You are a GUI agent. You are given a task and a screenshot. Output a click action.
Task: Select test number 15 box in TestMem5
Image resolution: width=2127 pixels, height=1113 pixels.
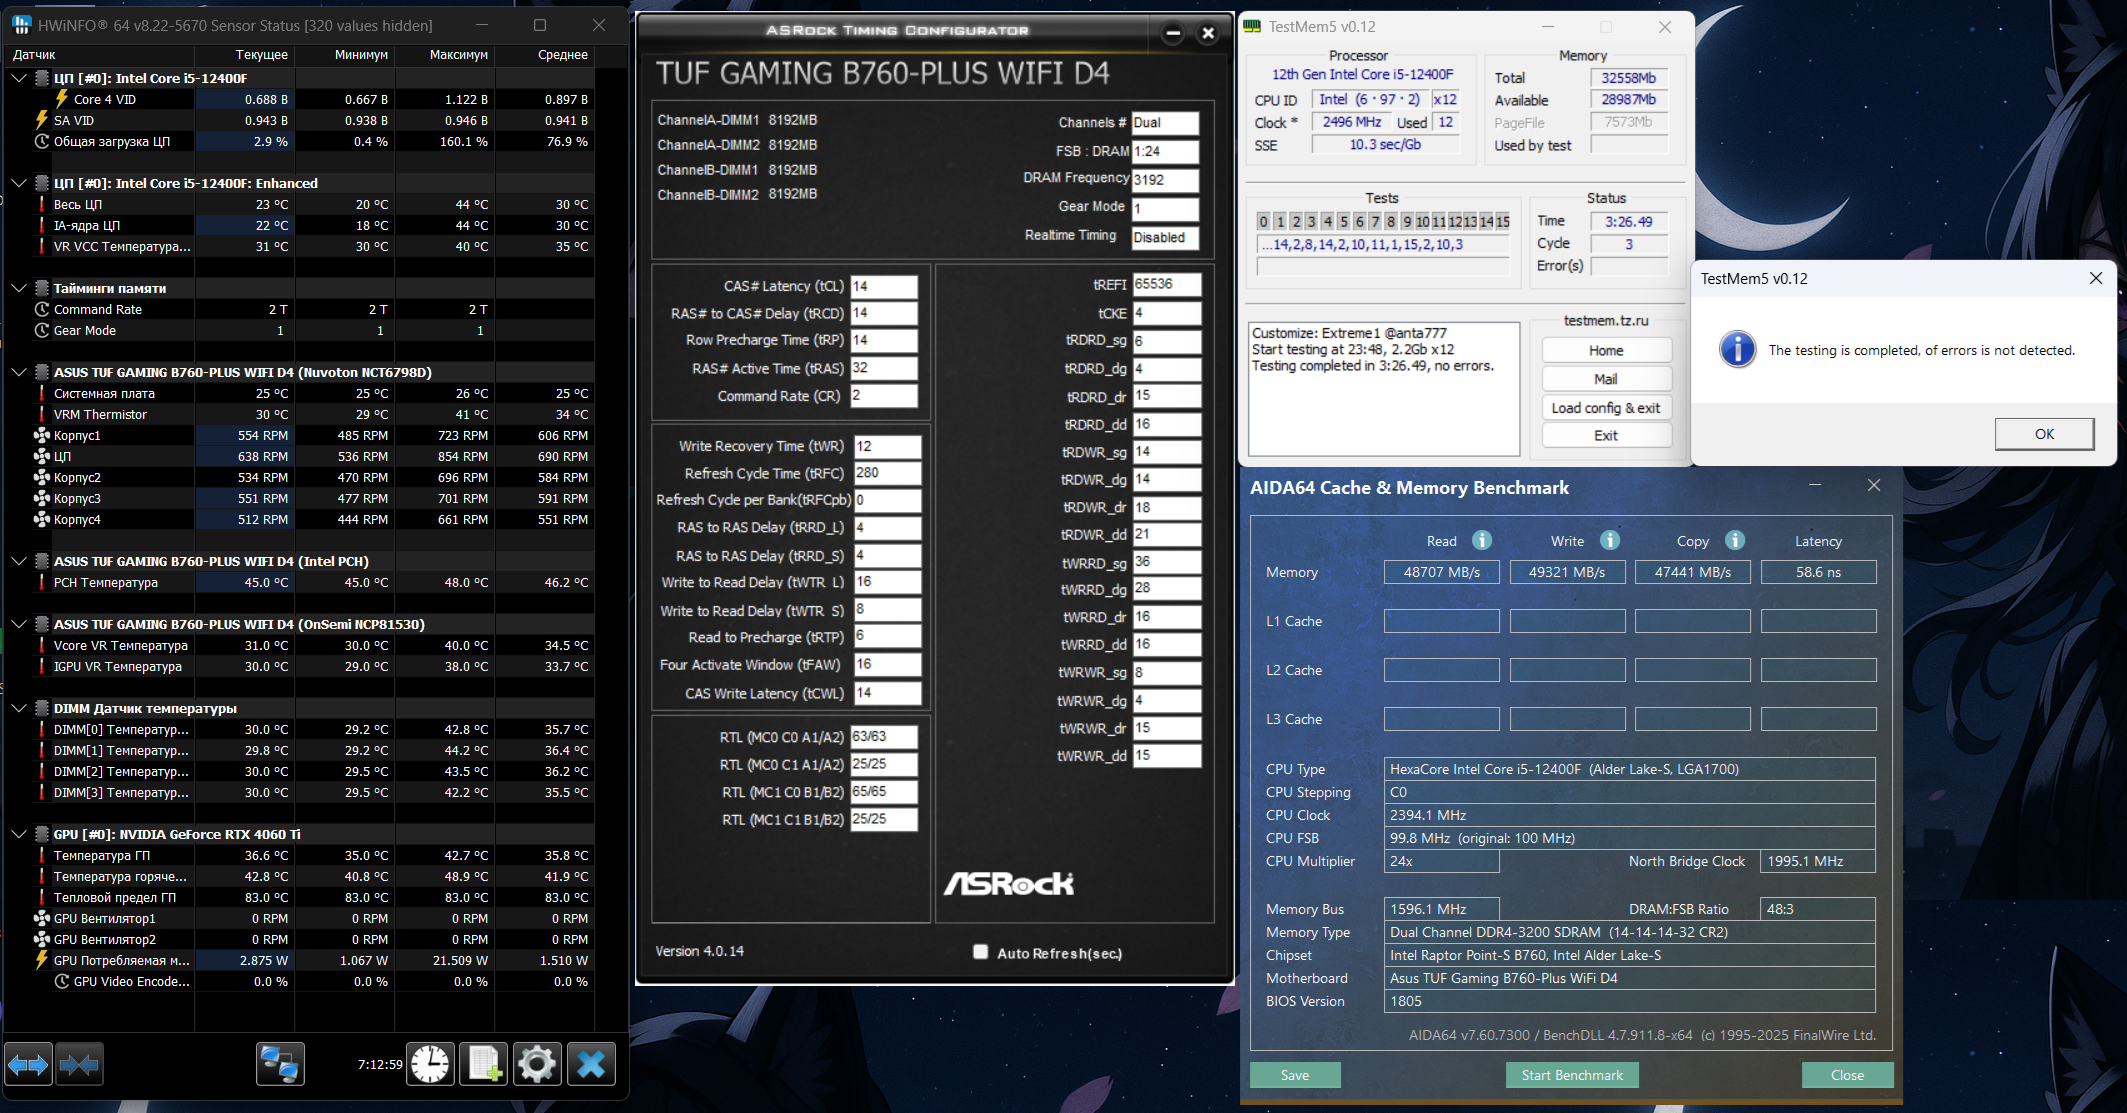[x=1502, y=222]
